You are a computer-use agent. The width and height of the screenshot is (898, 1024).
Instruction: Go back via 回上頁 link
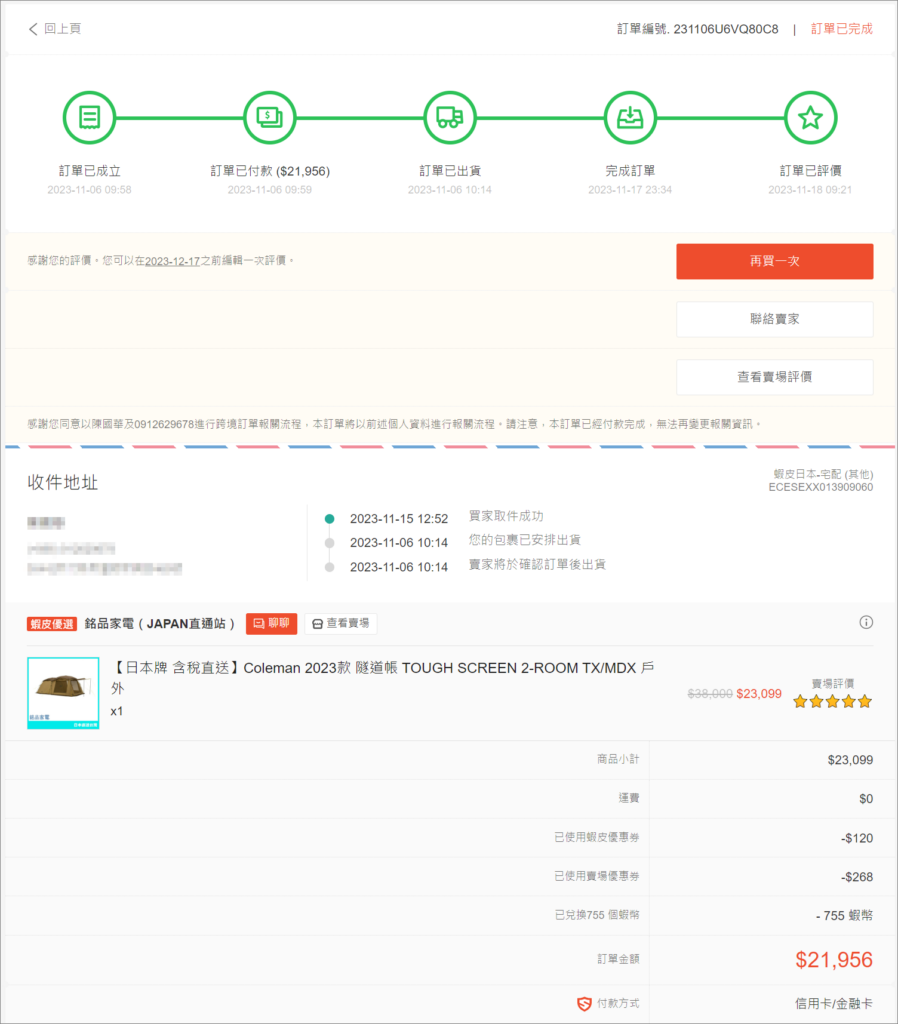coord(62,29)
